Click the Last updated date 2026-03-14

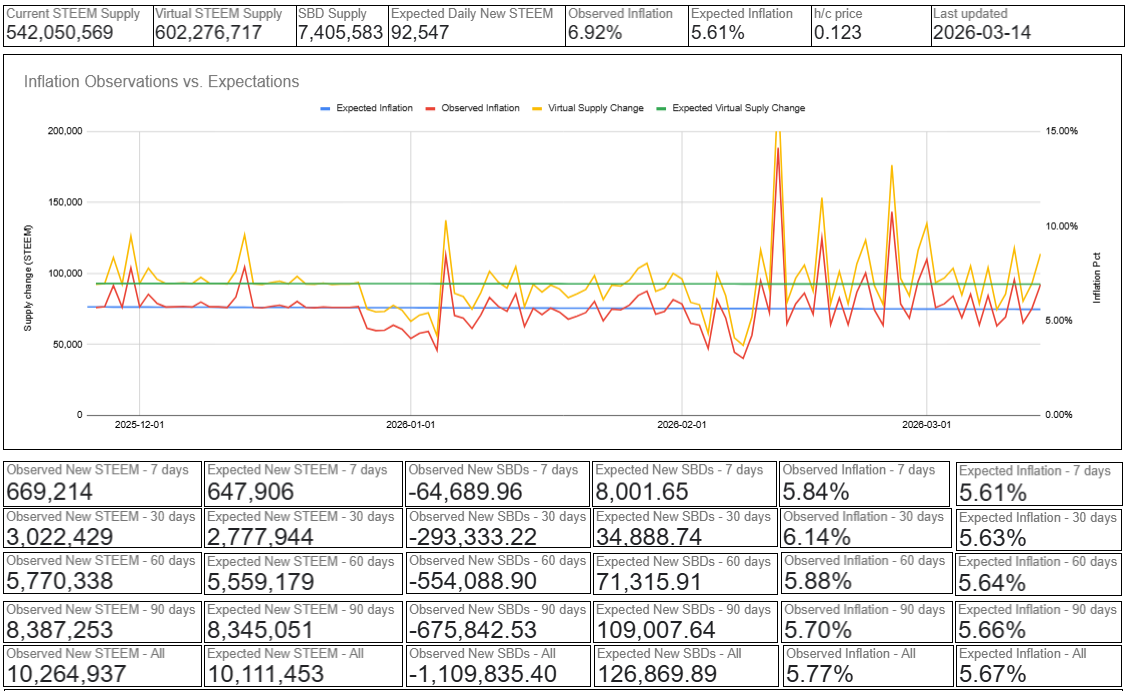coord(982,33)
